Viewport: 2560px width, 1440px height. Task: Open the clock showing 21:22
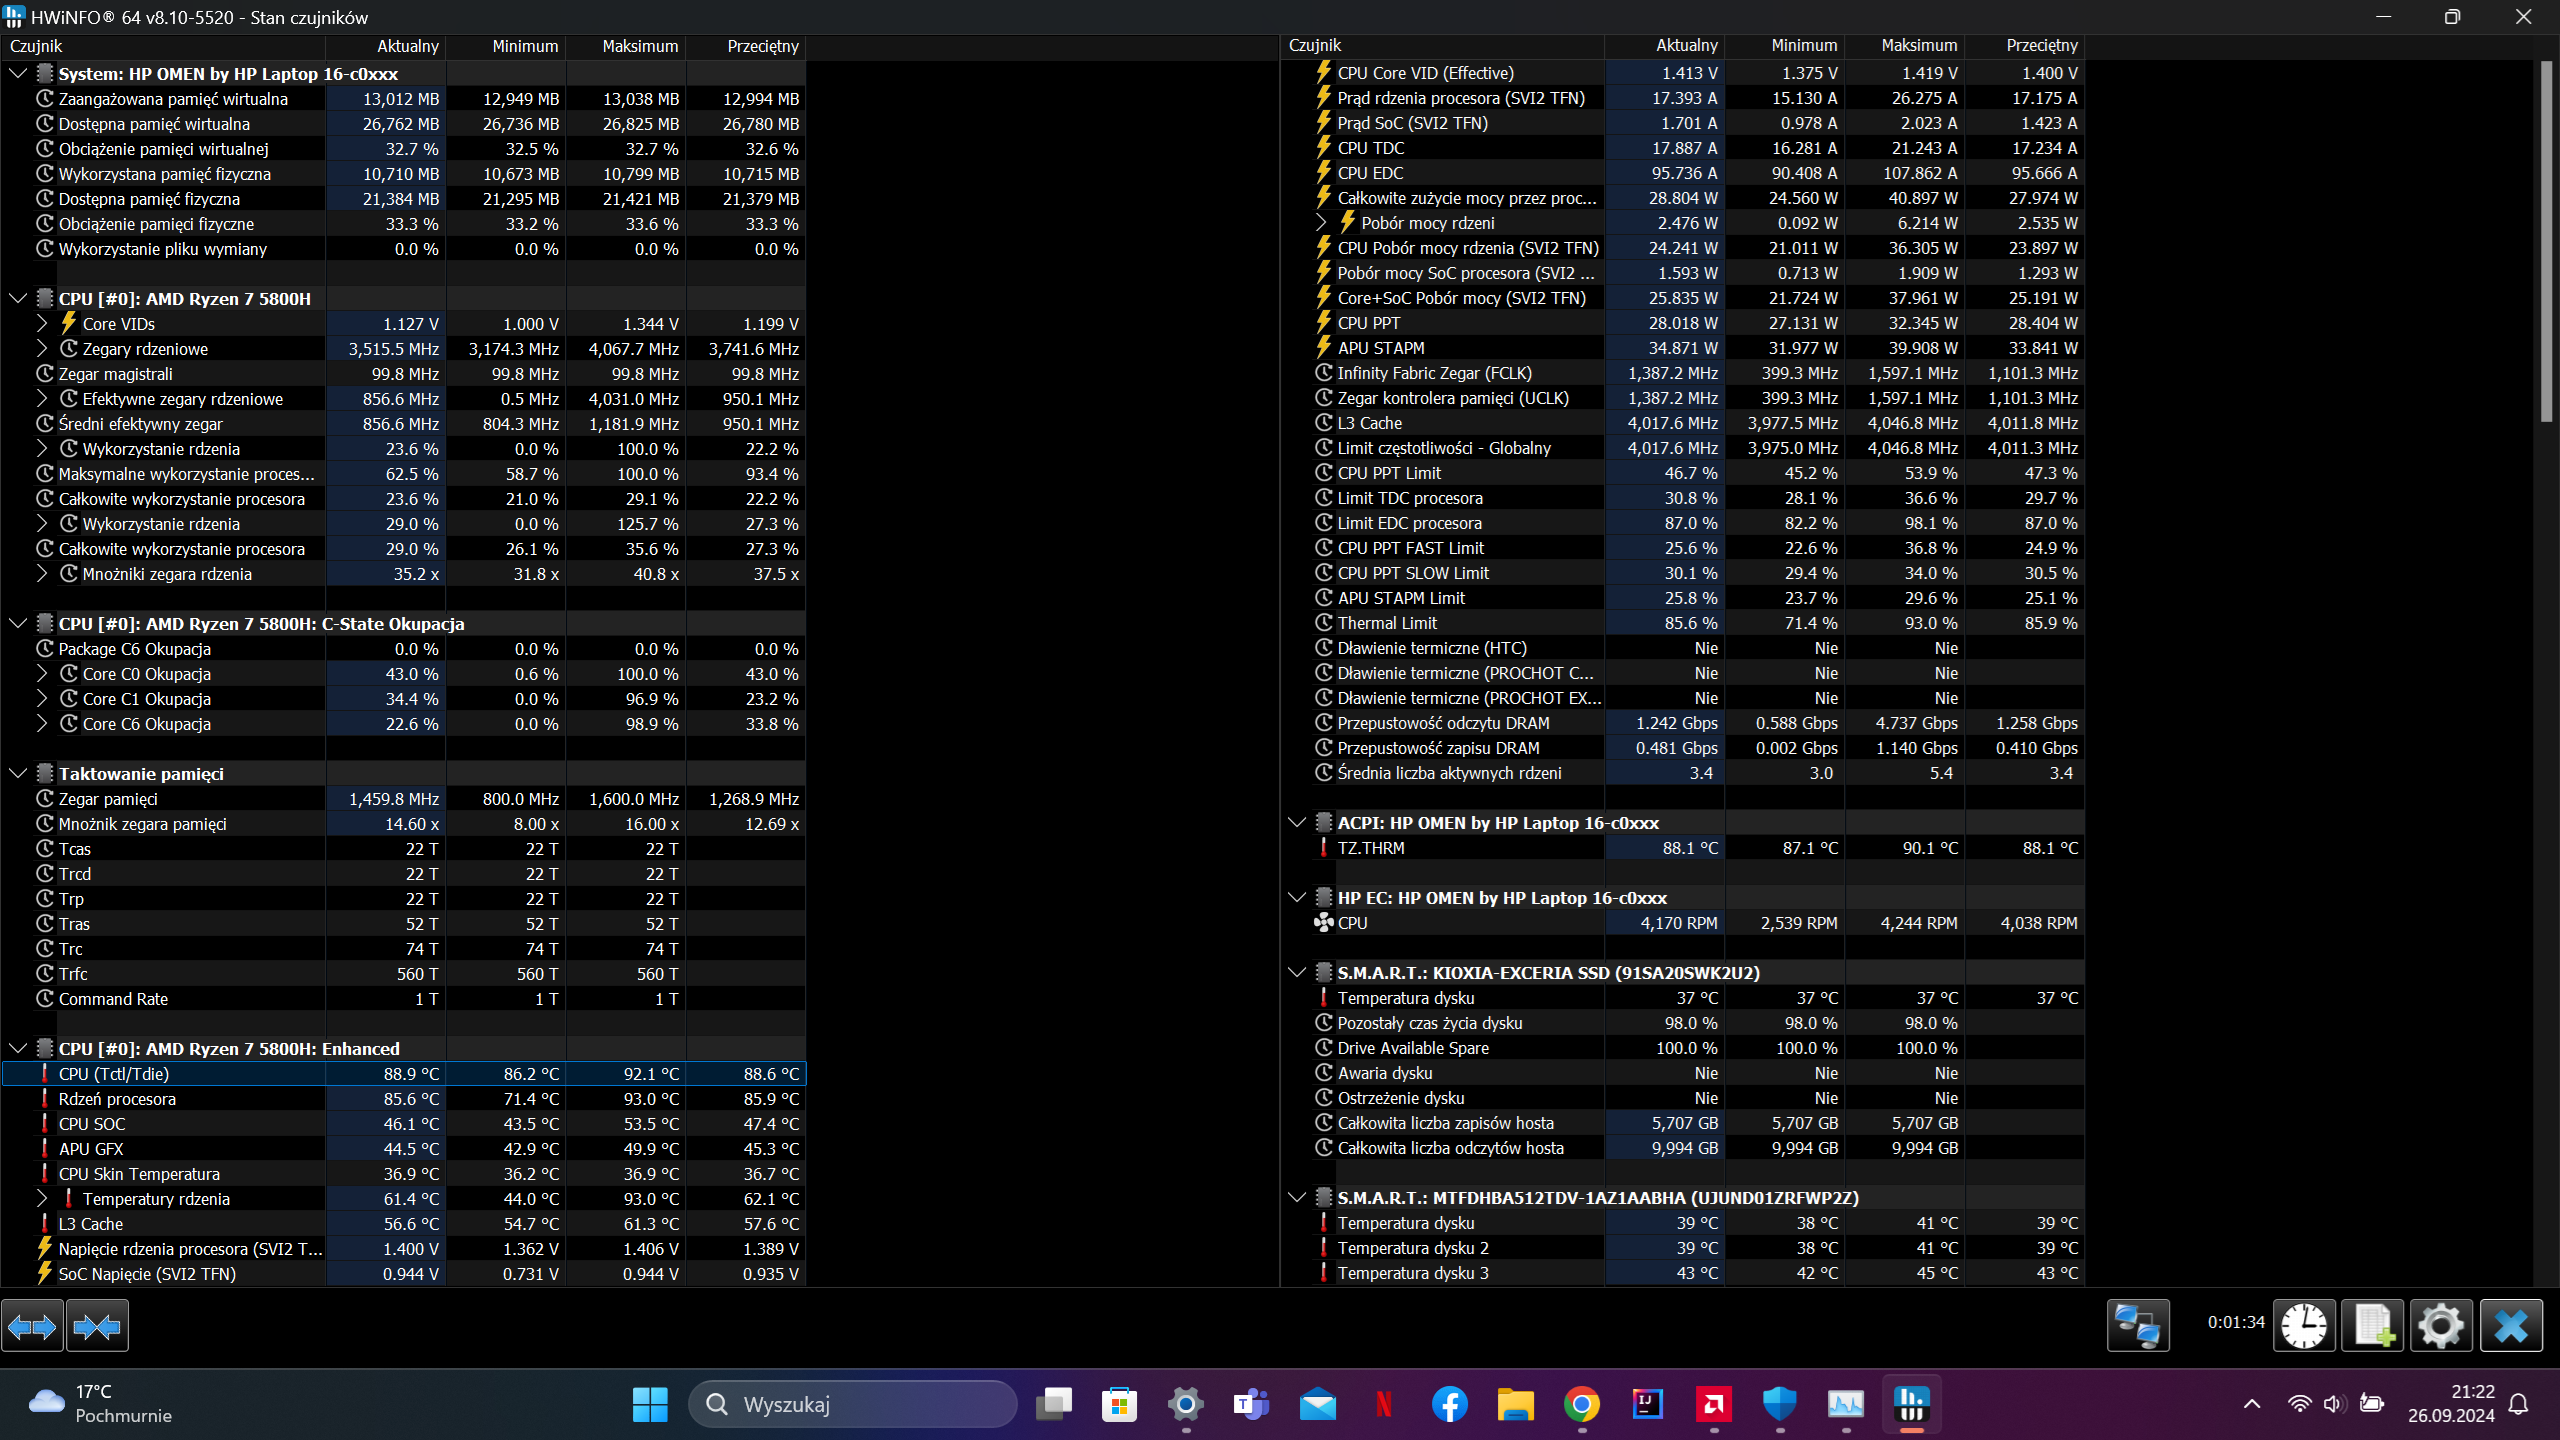coord(2451,1404)
